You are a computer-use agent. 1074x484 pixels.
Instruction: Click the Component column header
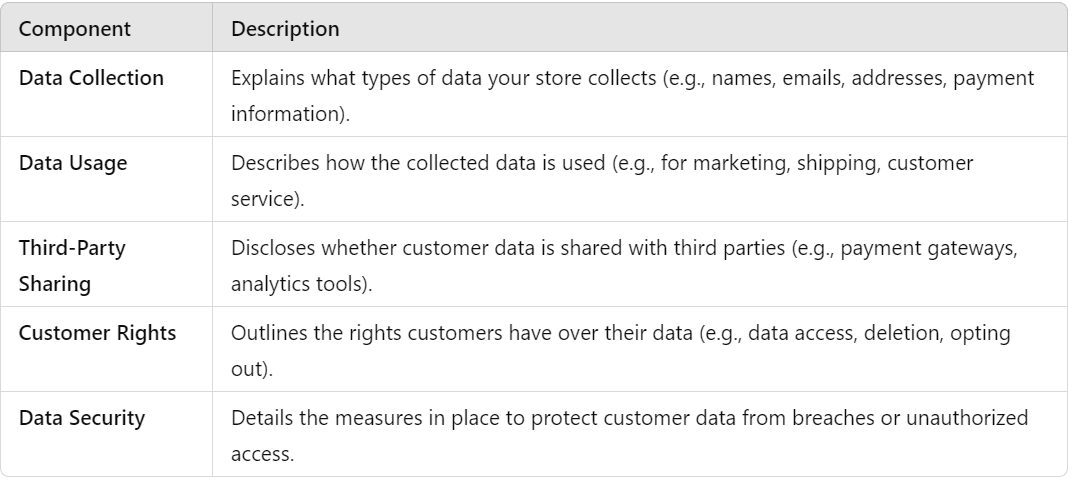click(x=74, y=29)
